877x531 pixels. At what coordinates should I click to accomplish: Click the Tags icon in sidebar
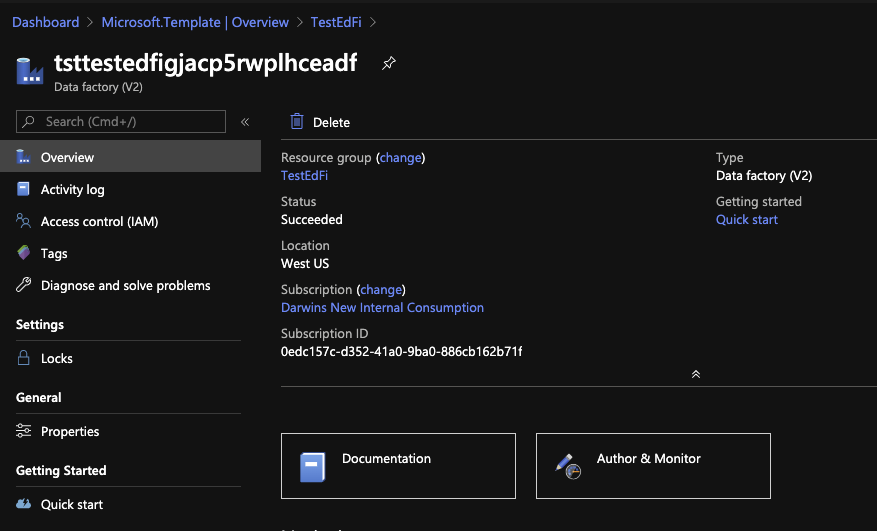point(23,253)
